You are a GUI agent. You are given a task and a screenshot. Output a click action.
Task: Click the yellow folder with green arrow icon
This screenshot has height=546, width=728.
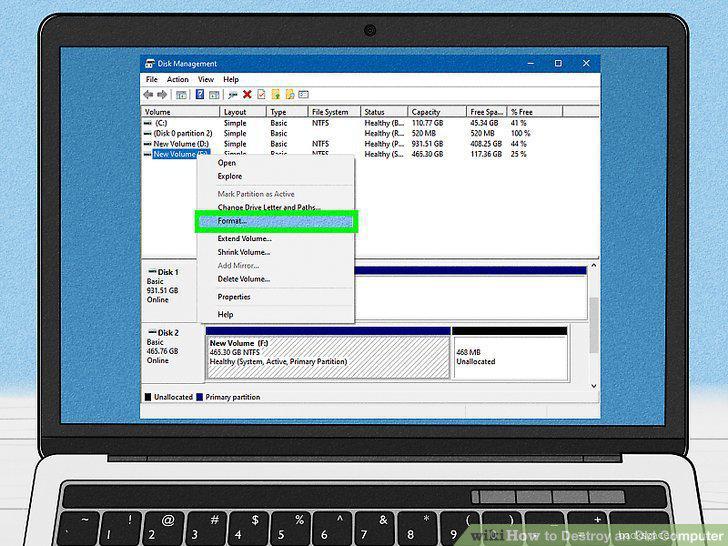276,95
